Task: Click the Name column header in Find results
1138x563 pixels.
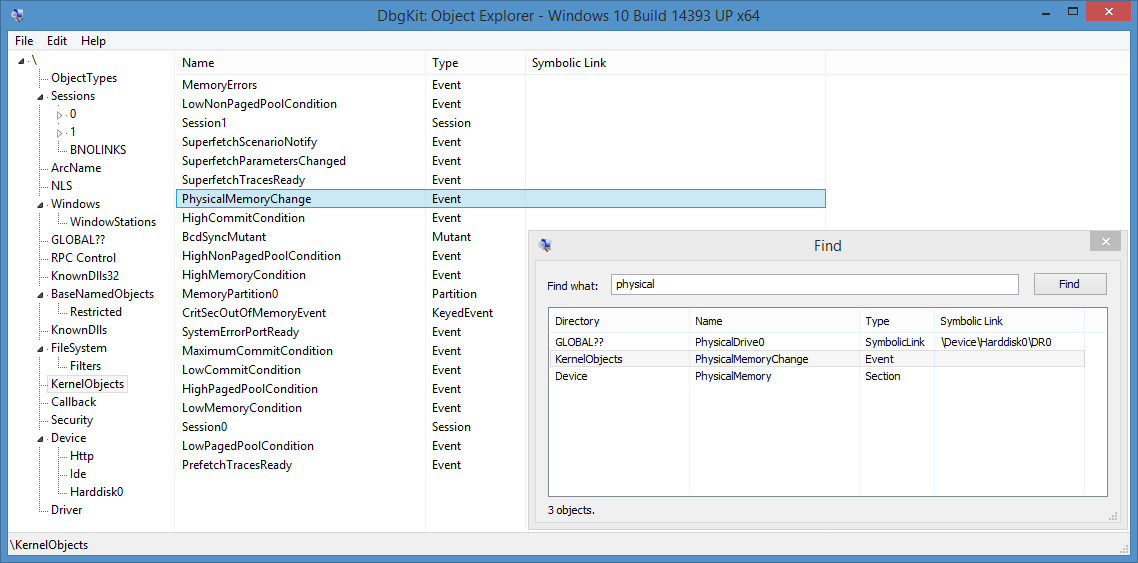Action: 774,321
